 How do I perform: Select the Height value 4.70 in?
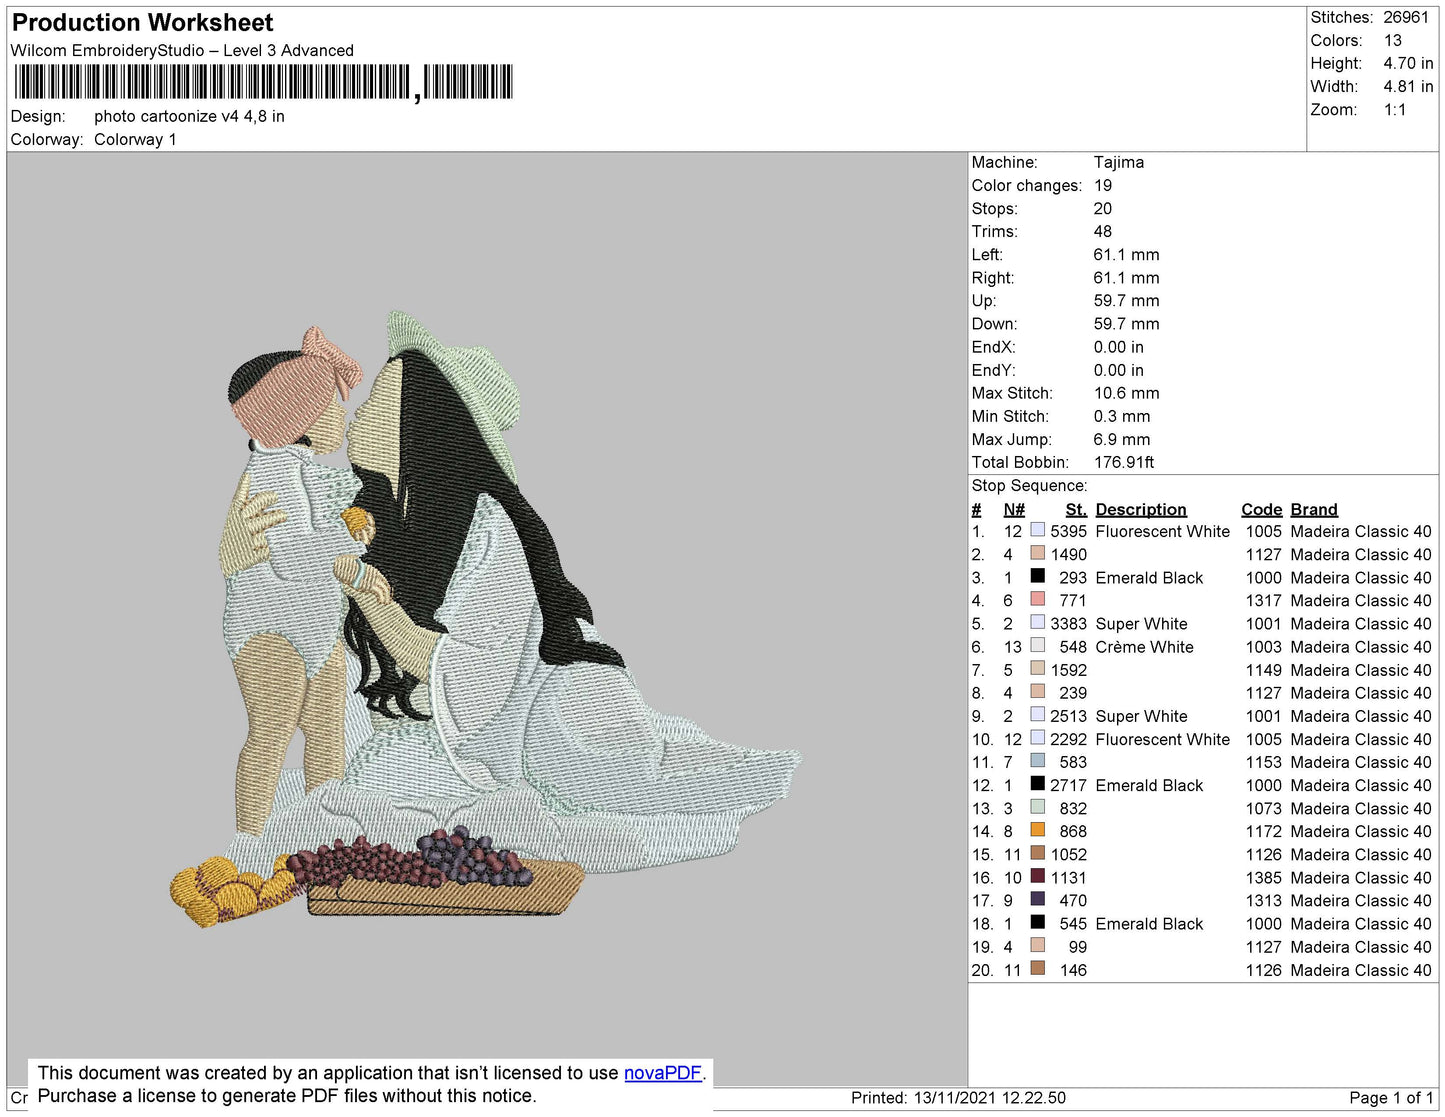click(x=1408, y=63)
